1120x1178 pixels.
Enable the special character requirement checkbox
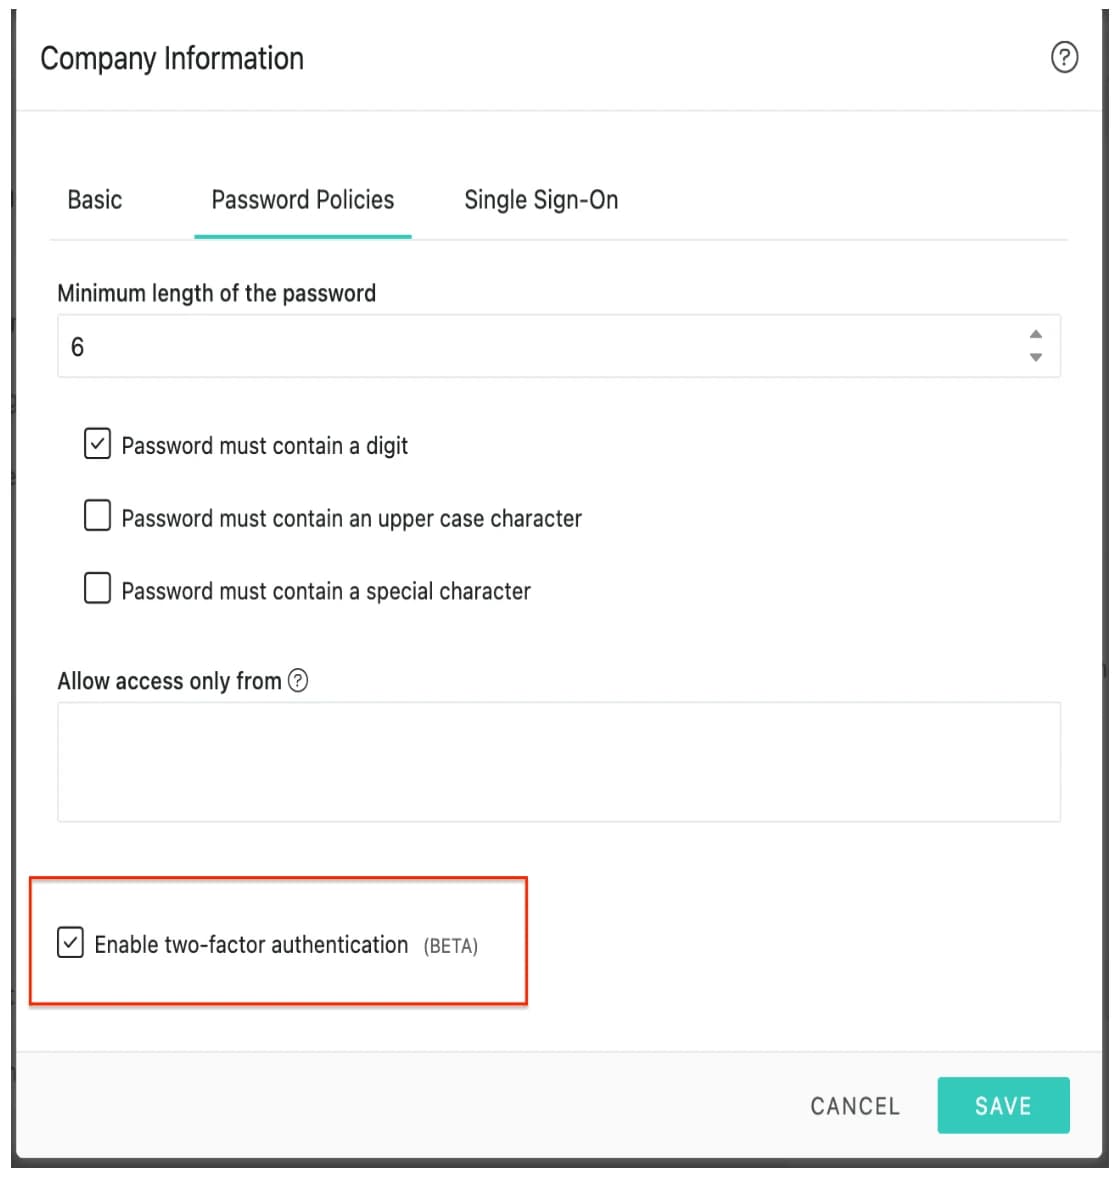tap(97, 588)
